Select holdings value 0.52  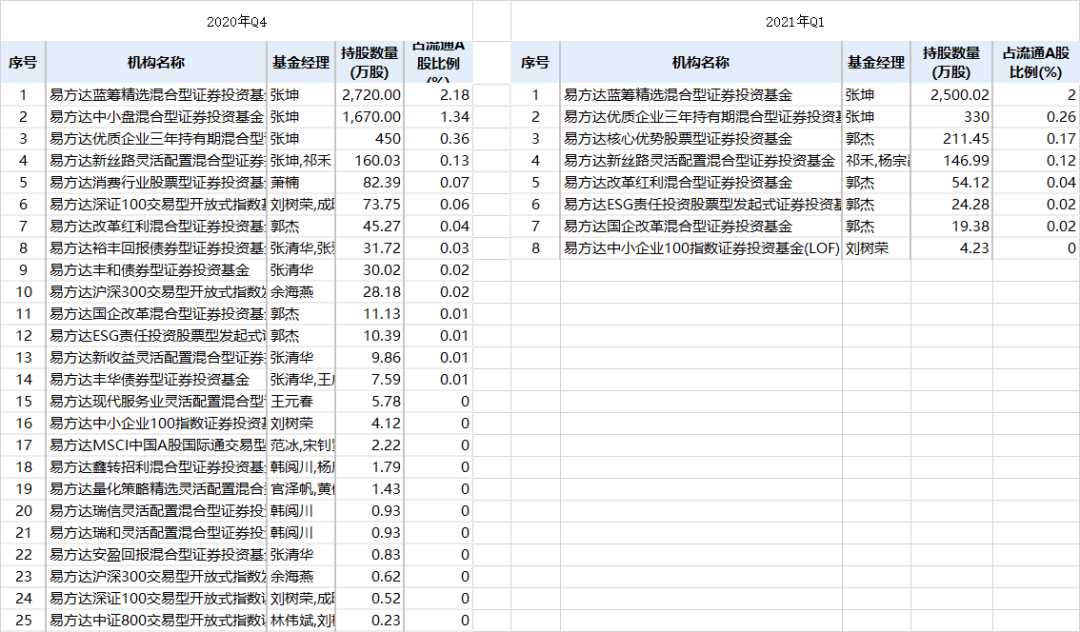pyautogui.click(x=370, y=599)
